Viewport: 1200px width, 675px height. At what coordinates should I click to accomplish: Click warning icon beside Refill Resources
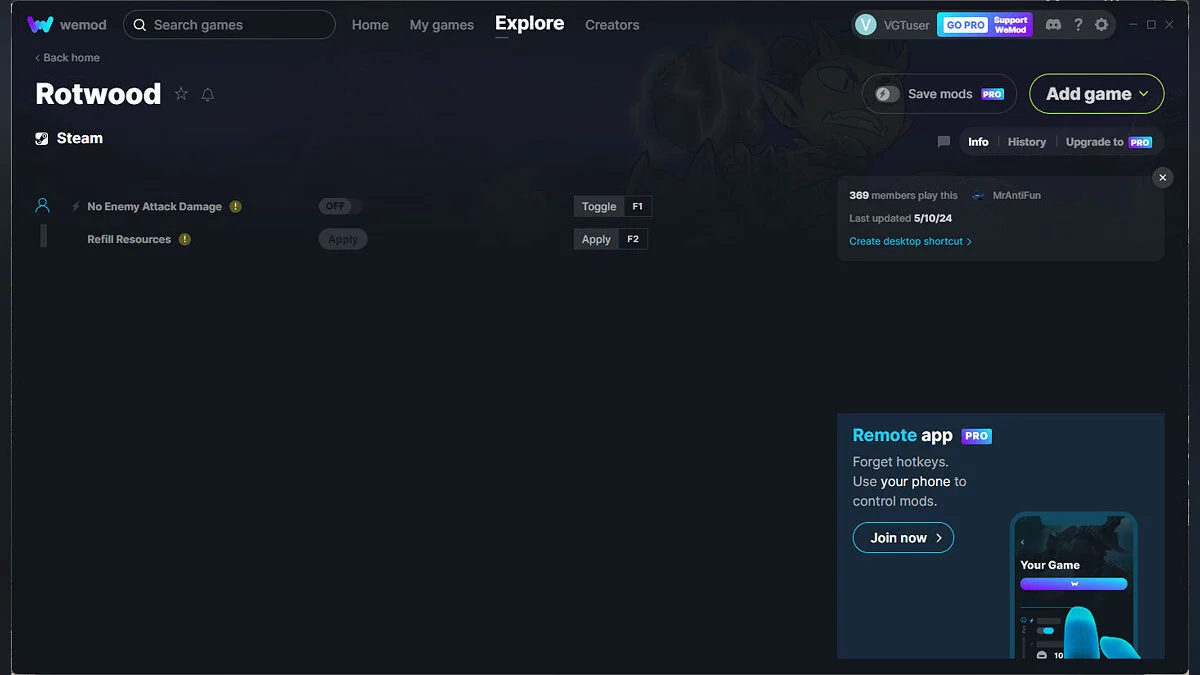tap(185, 240)
